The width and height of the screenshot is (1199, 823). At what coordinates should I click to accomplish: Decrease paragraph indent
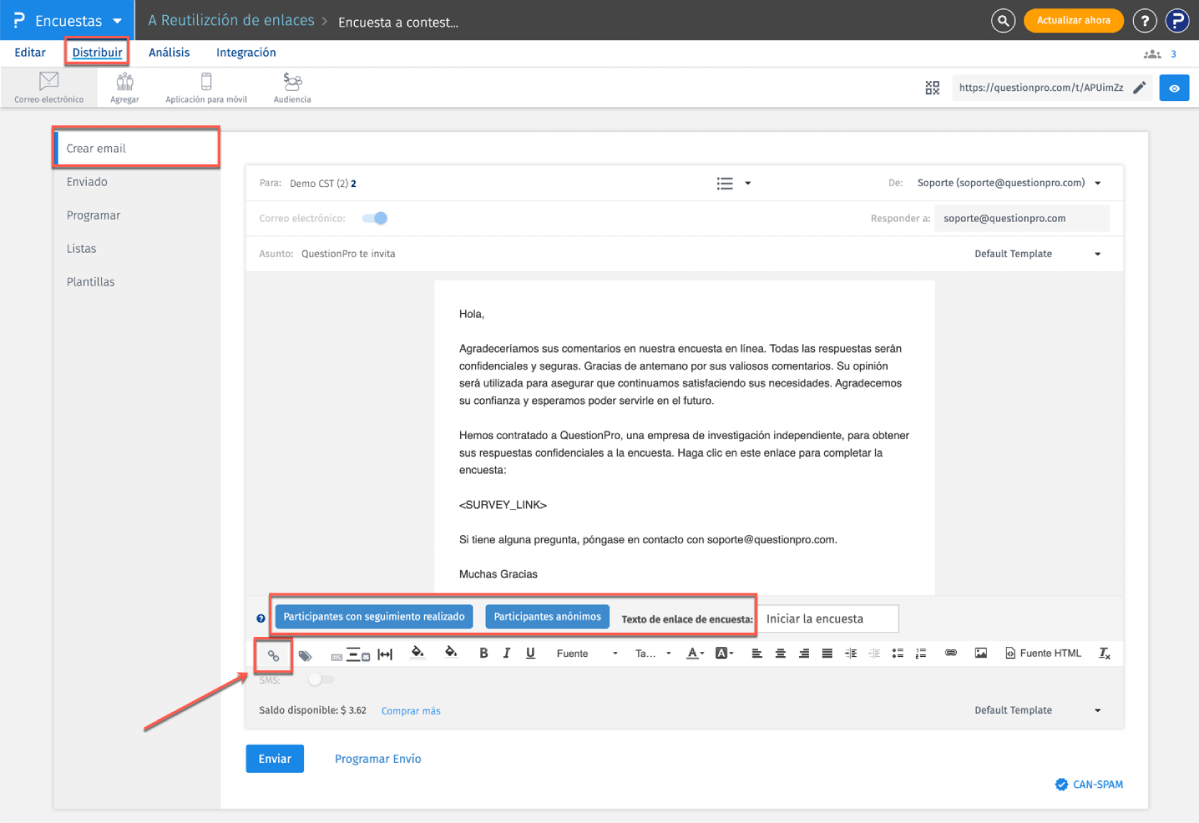pyautogui.click(x=874, y=653)
